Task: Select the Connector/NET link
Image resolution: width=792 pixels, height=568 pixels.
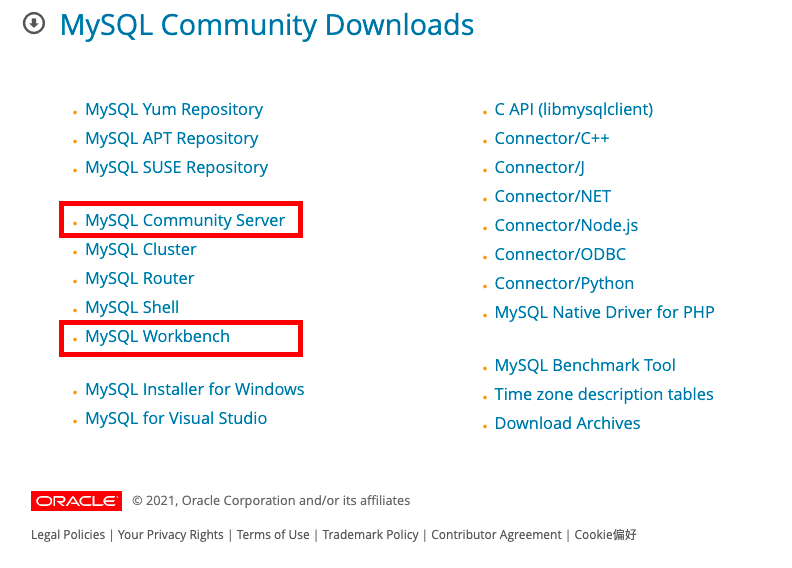Action: [x=553, y=196]
